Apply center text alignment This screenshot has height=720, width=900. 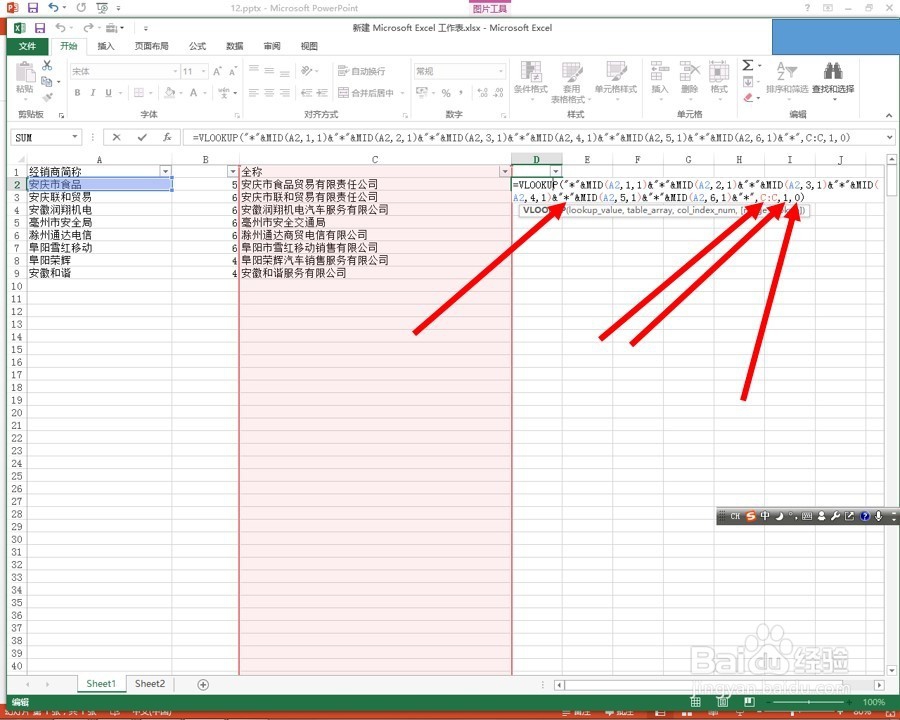pyautogui.click(x=269, y=92)
